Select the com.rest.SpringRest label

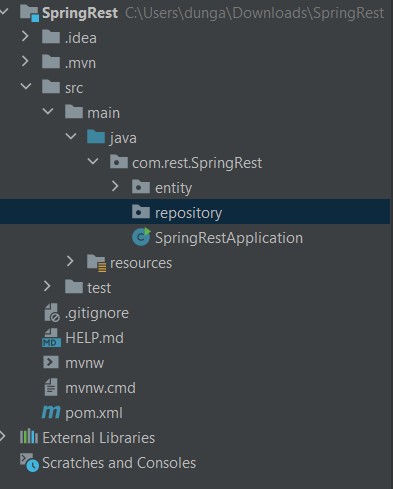point(197,163)
